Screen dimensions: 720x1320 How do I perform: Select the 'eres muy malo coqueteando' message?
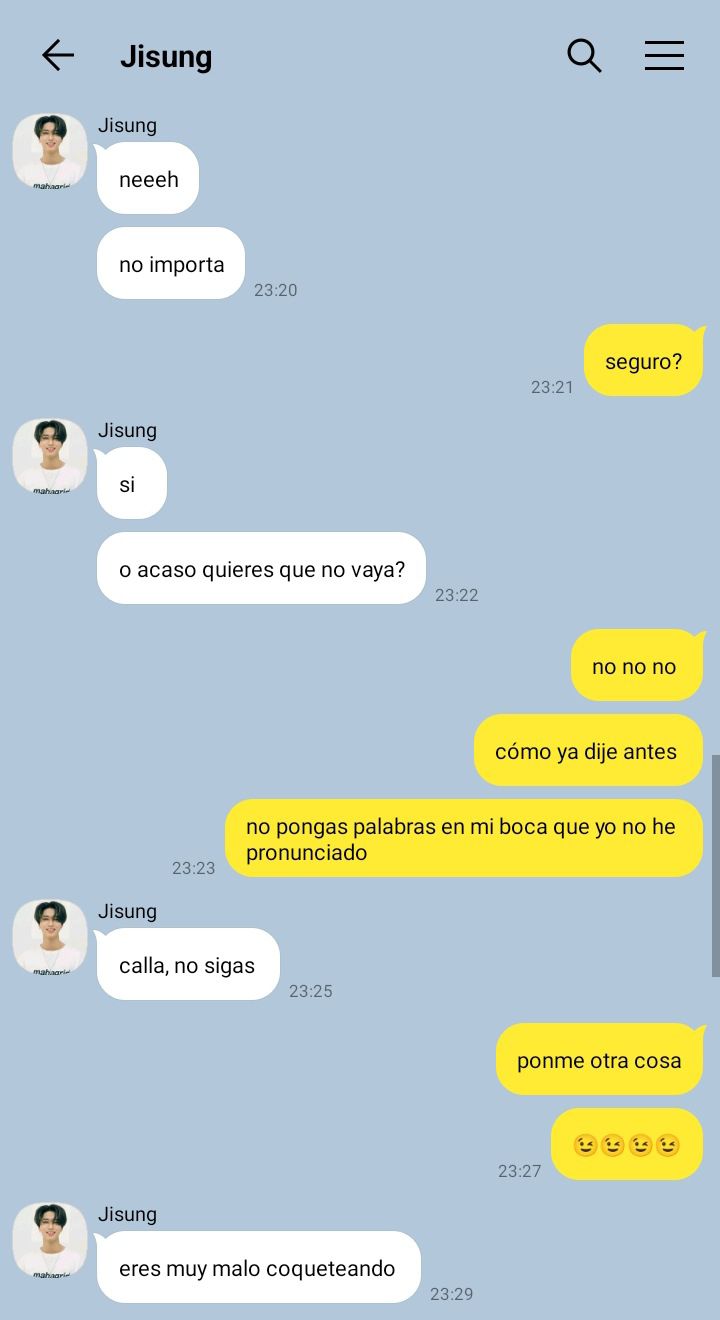tap(258, 1267)
